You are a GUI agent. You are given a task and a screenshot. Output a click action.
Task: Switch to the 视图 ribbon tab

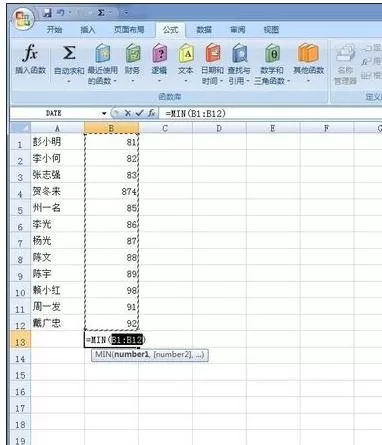(271, 30)
